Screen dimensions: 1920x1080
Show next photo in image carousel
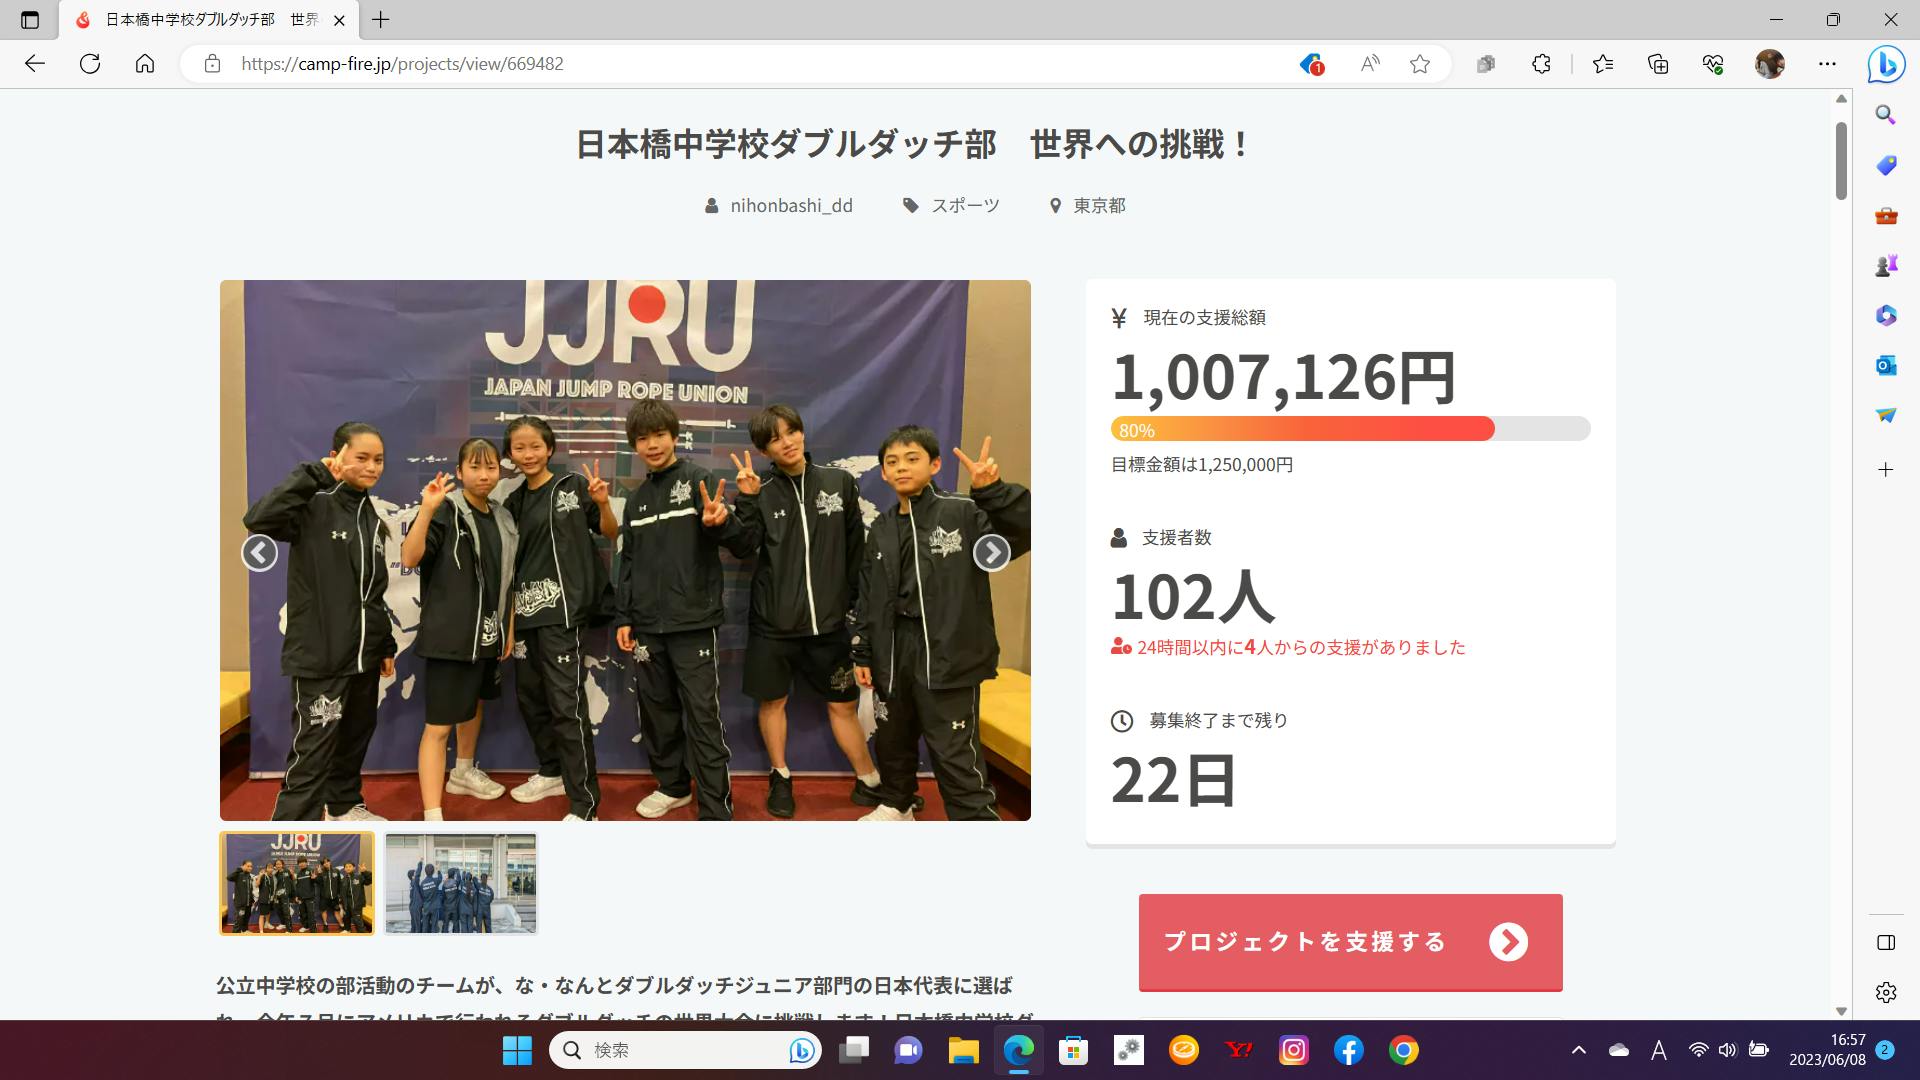point(991,552)
